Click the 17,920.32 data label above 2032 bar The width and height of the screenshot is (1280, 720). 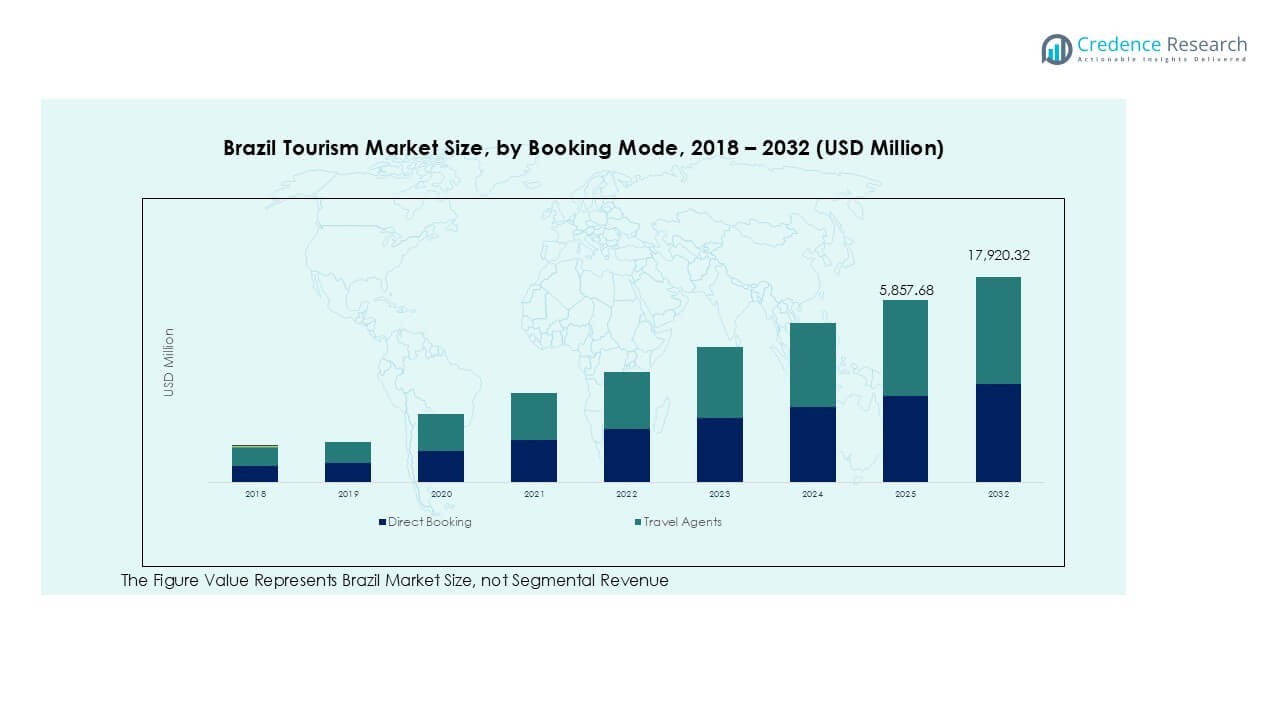(998, 255)
